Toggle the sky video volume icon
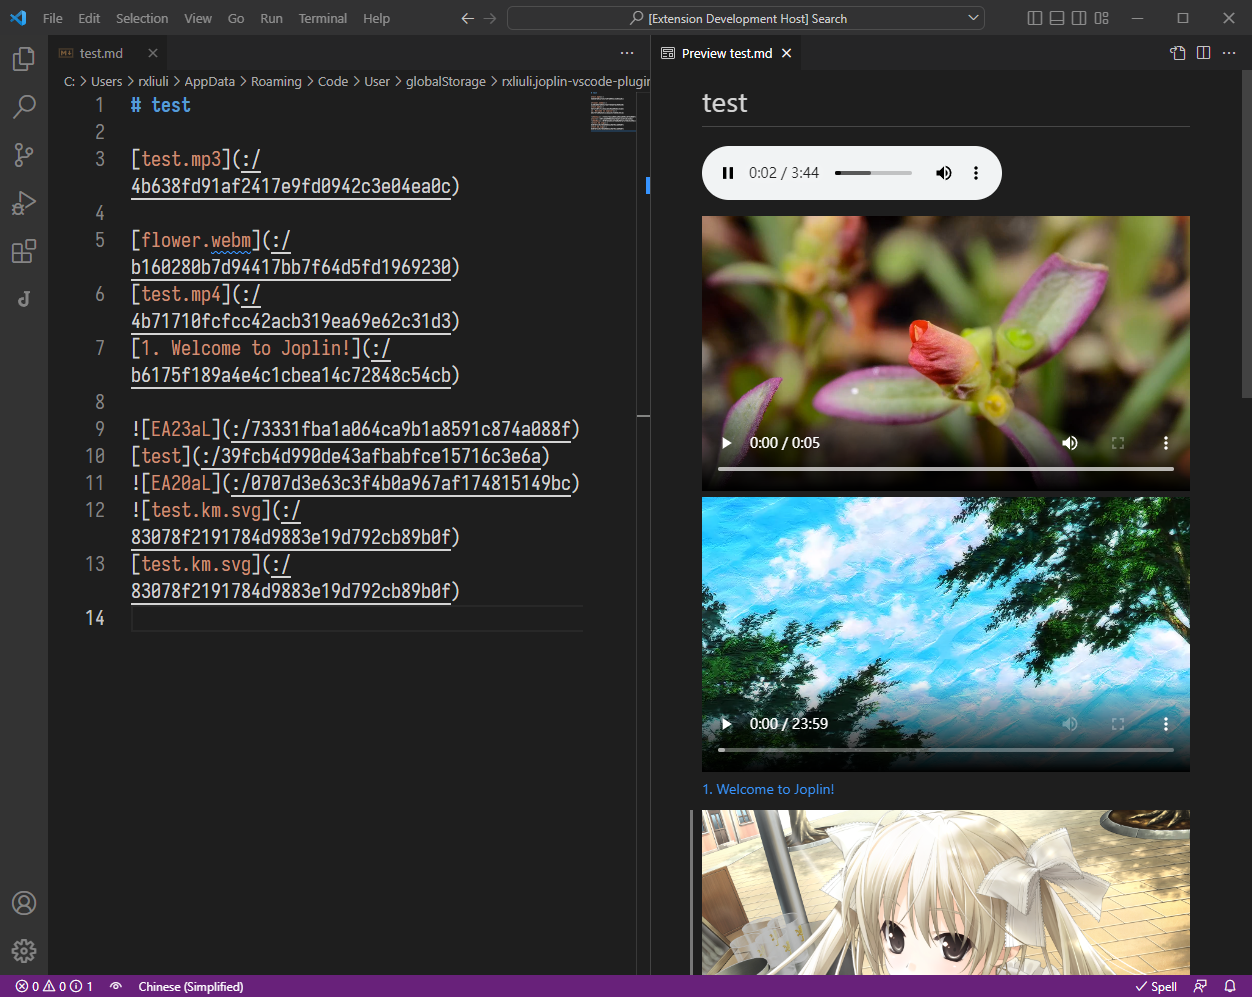The height and width of the screenshot is (997, 1252). pyautogui.click(x=1070, y=724)
